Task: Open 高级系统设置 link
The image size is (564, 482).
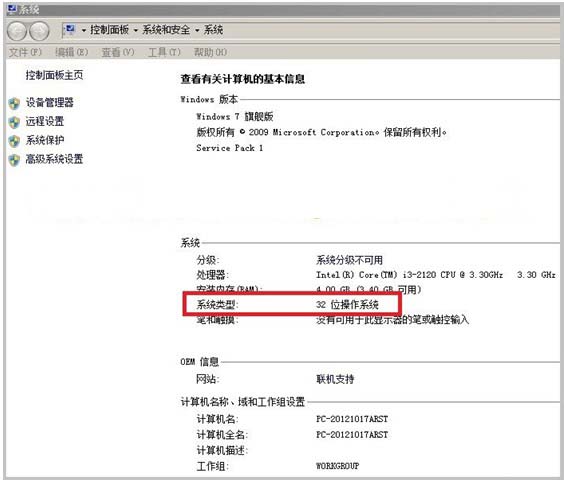Action: pos(54,159)
